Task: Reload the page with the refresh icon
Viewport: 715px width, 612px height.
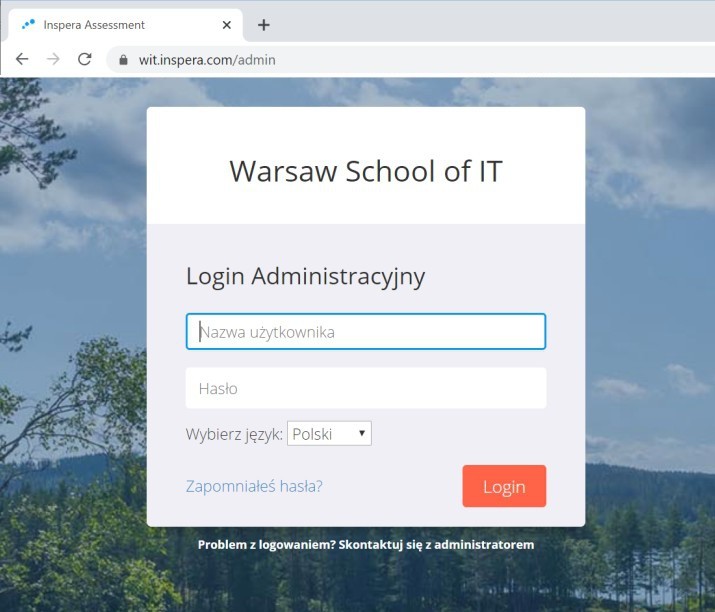Action: pyautogui.click(x=85, y=59)
